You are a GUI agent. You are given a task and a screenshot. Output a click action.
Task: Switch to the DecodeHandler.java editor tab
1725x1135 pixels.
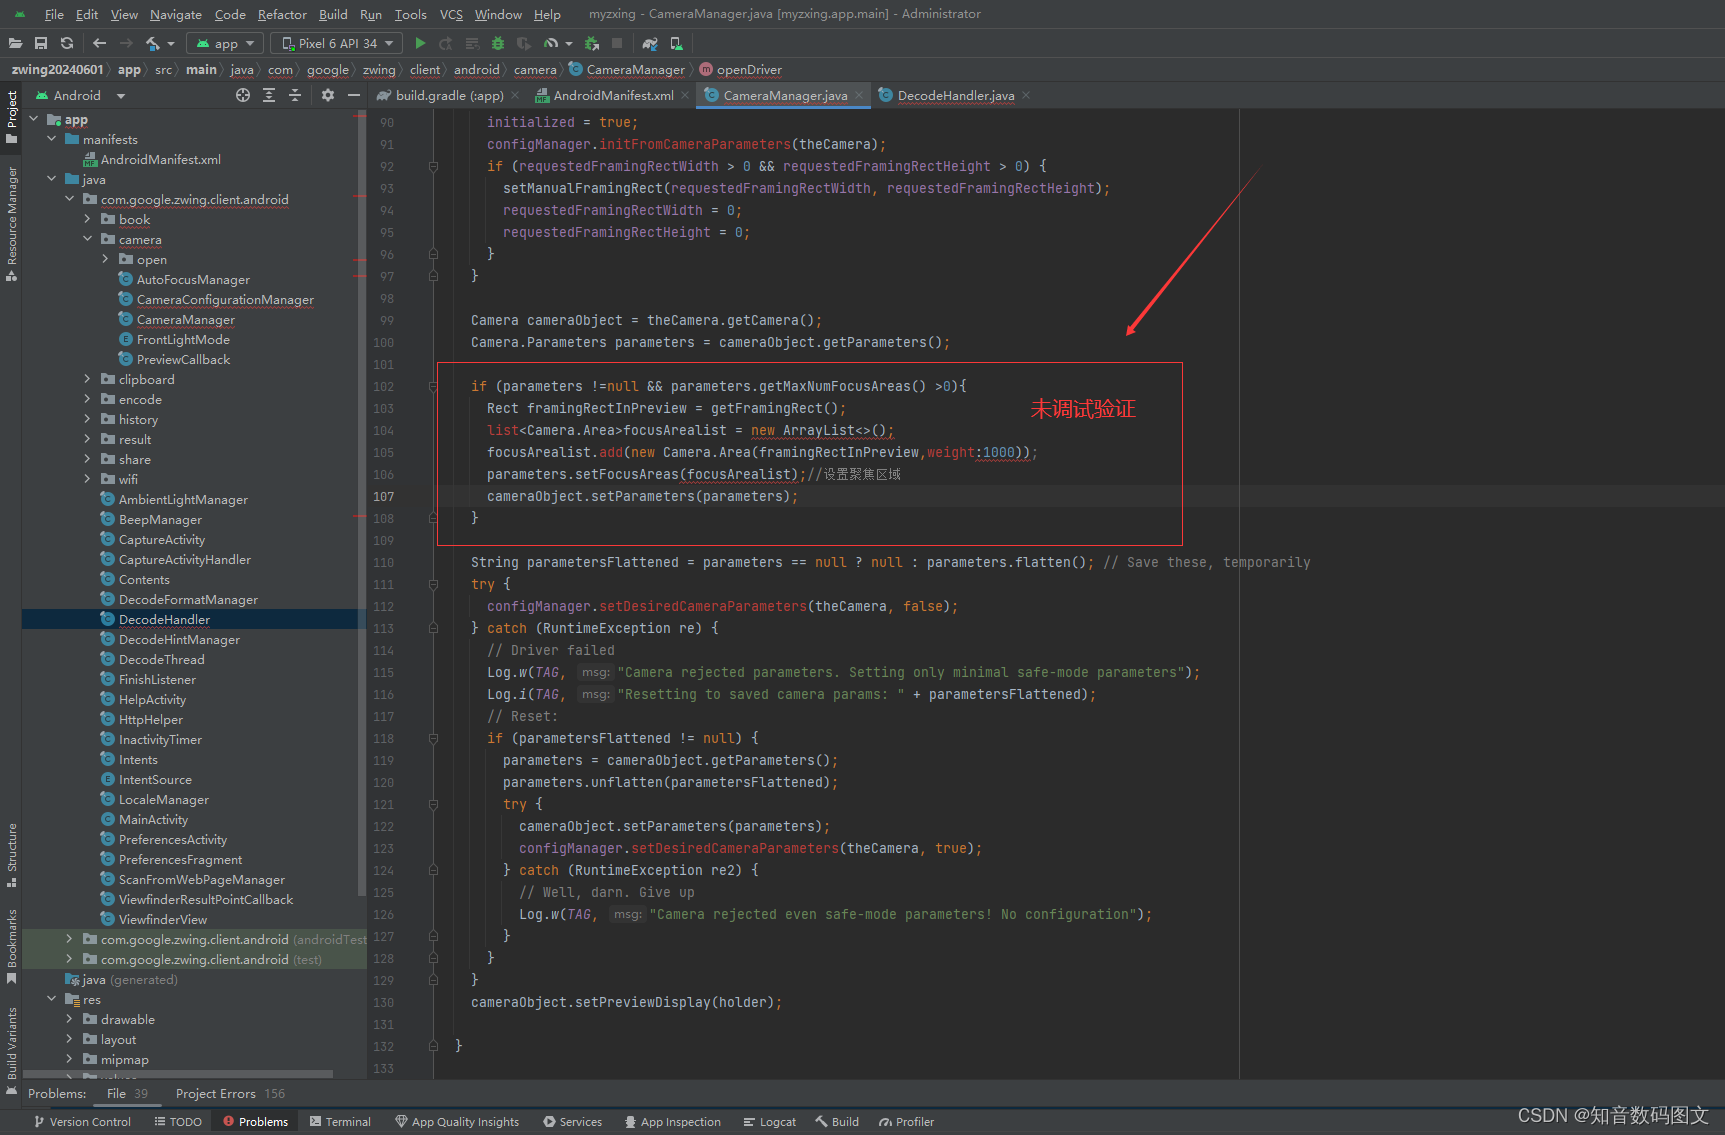(x=947, y=95)
